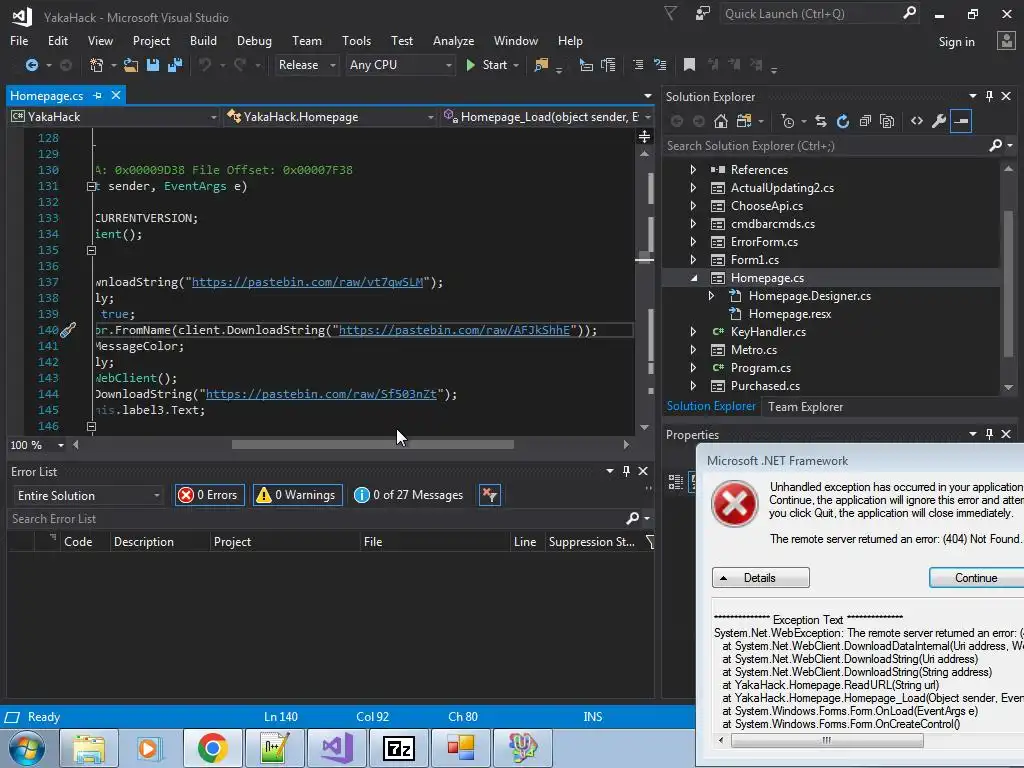Click the editor horizontal scrollbar thumb
The height and width of the screenshot is (768, 1024).
click(372, 445)
